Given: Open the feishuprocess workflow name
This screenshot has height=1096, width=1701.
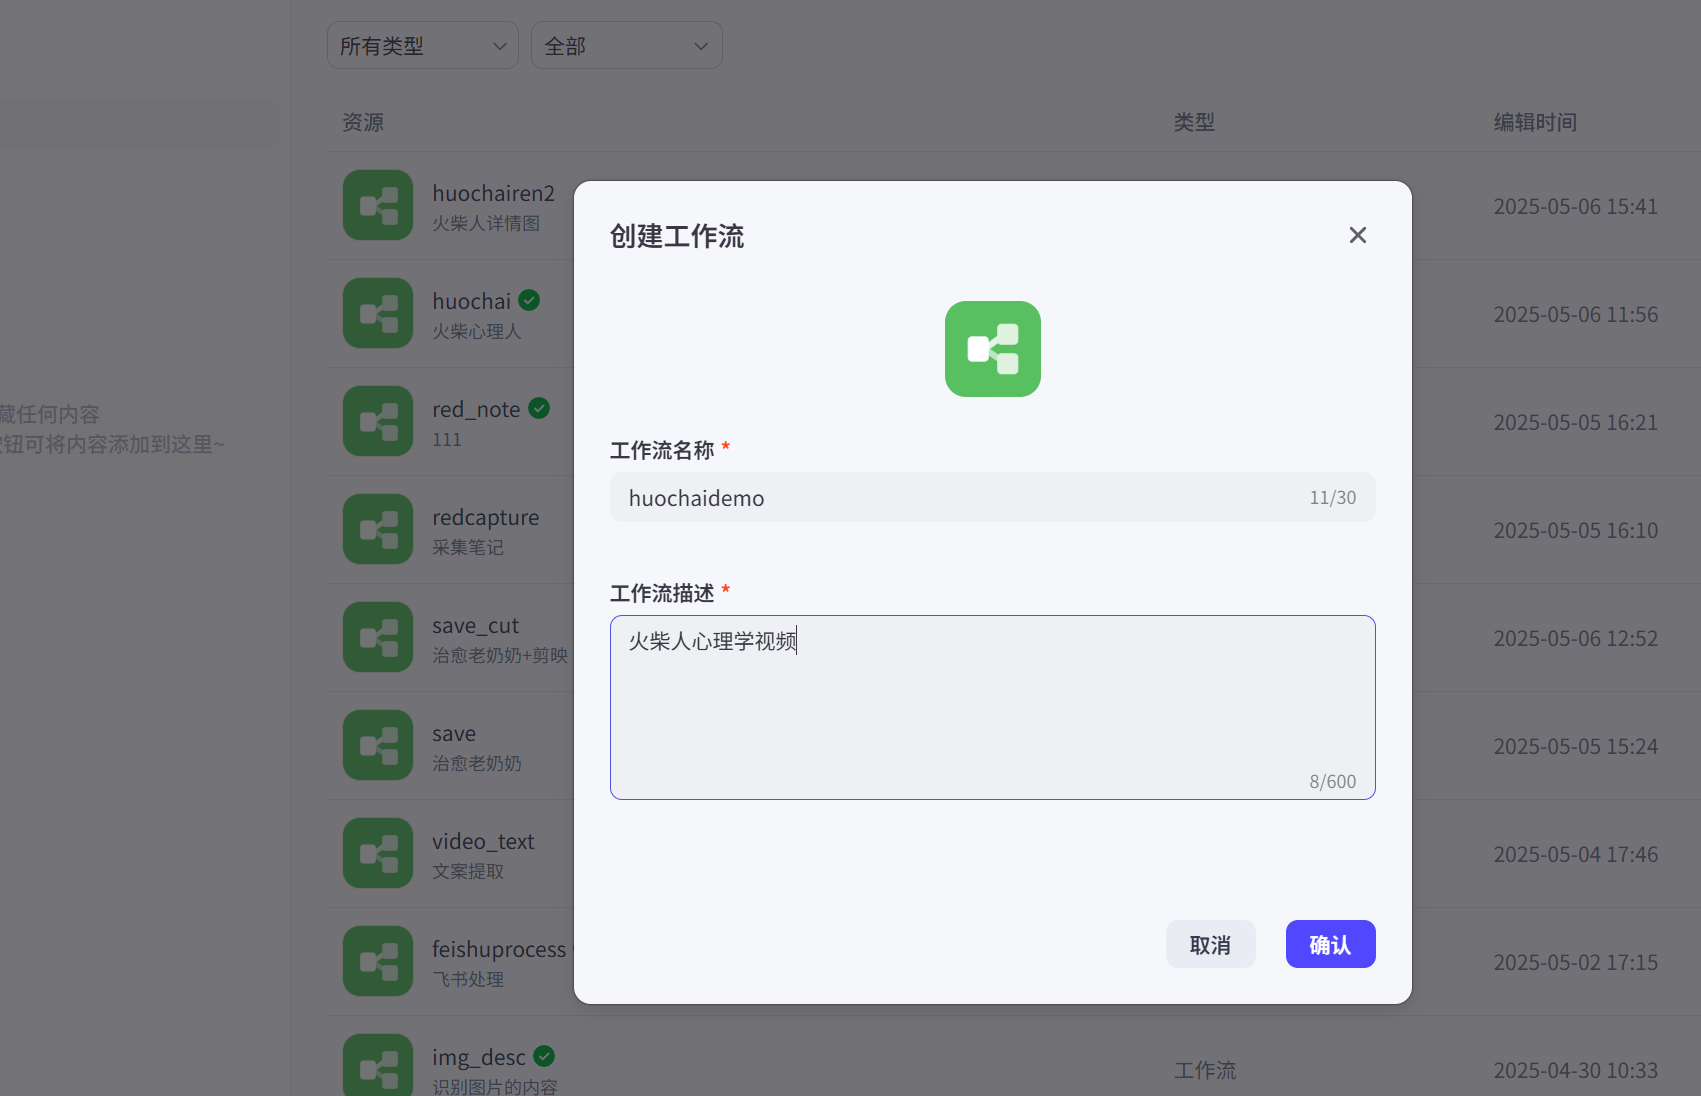Looking at the screenshot, I should click(x=499, y=949).
